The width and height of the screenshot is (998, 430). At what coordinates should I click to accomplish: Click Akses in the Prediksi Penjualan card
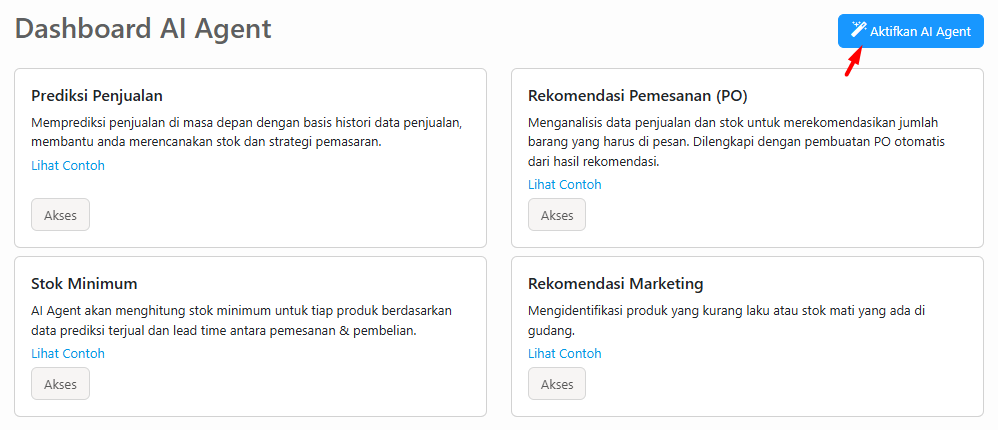61,215
